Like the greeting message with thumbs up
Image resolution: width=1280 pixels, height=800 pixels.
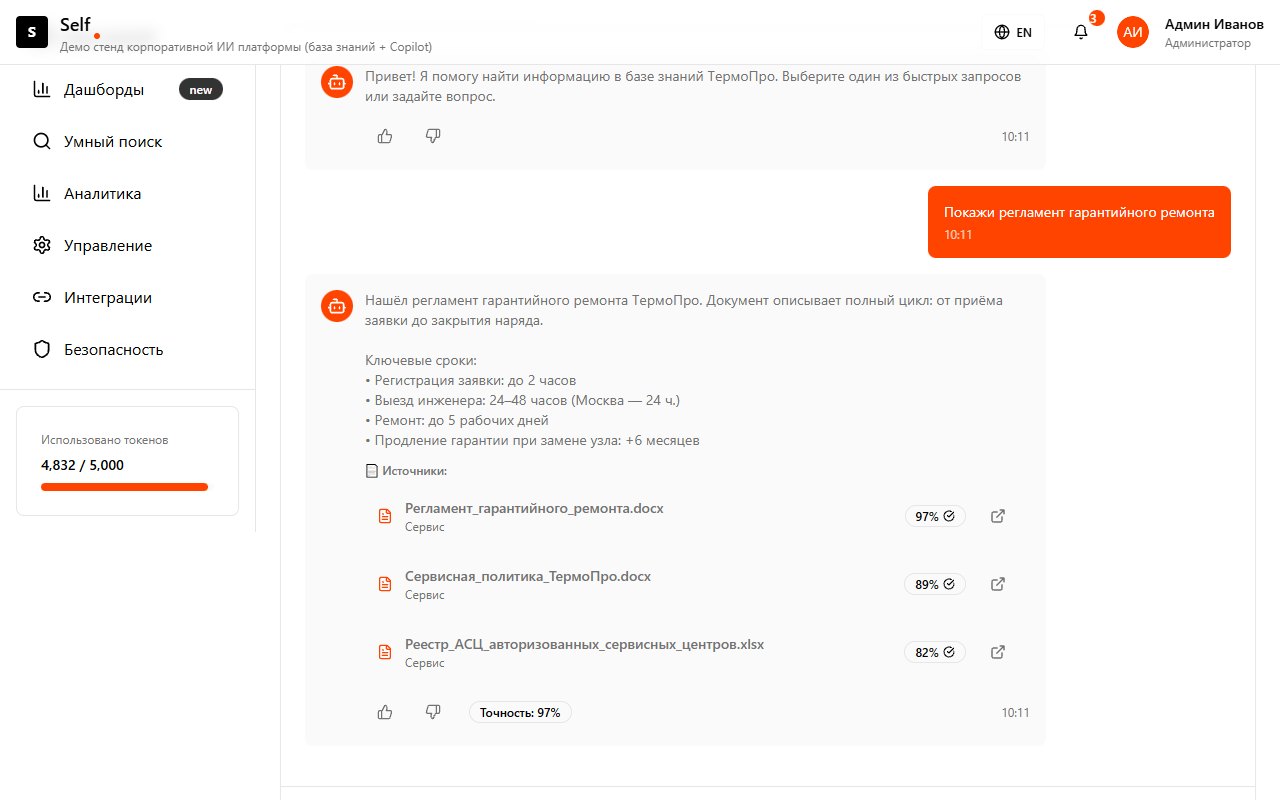(x=385, y=136)
